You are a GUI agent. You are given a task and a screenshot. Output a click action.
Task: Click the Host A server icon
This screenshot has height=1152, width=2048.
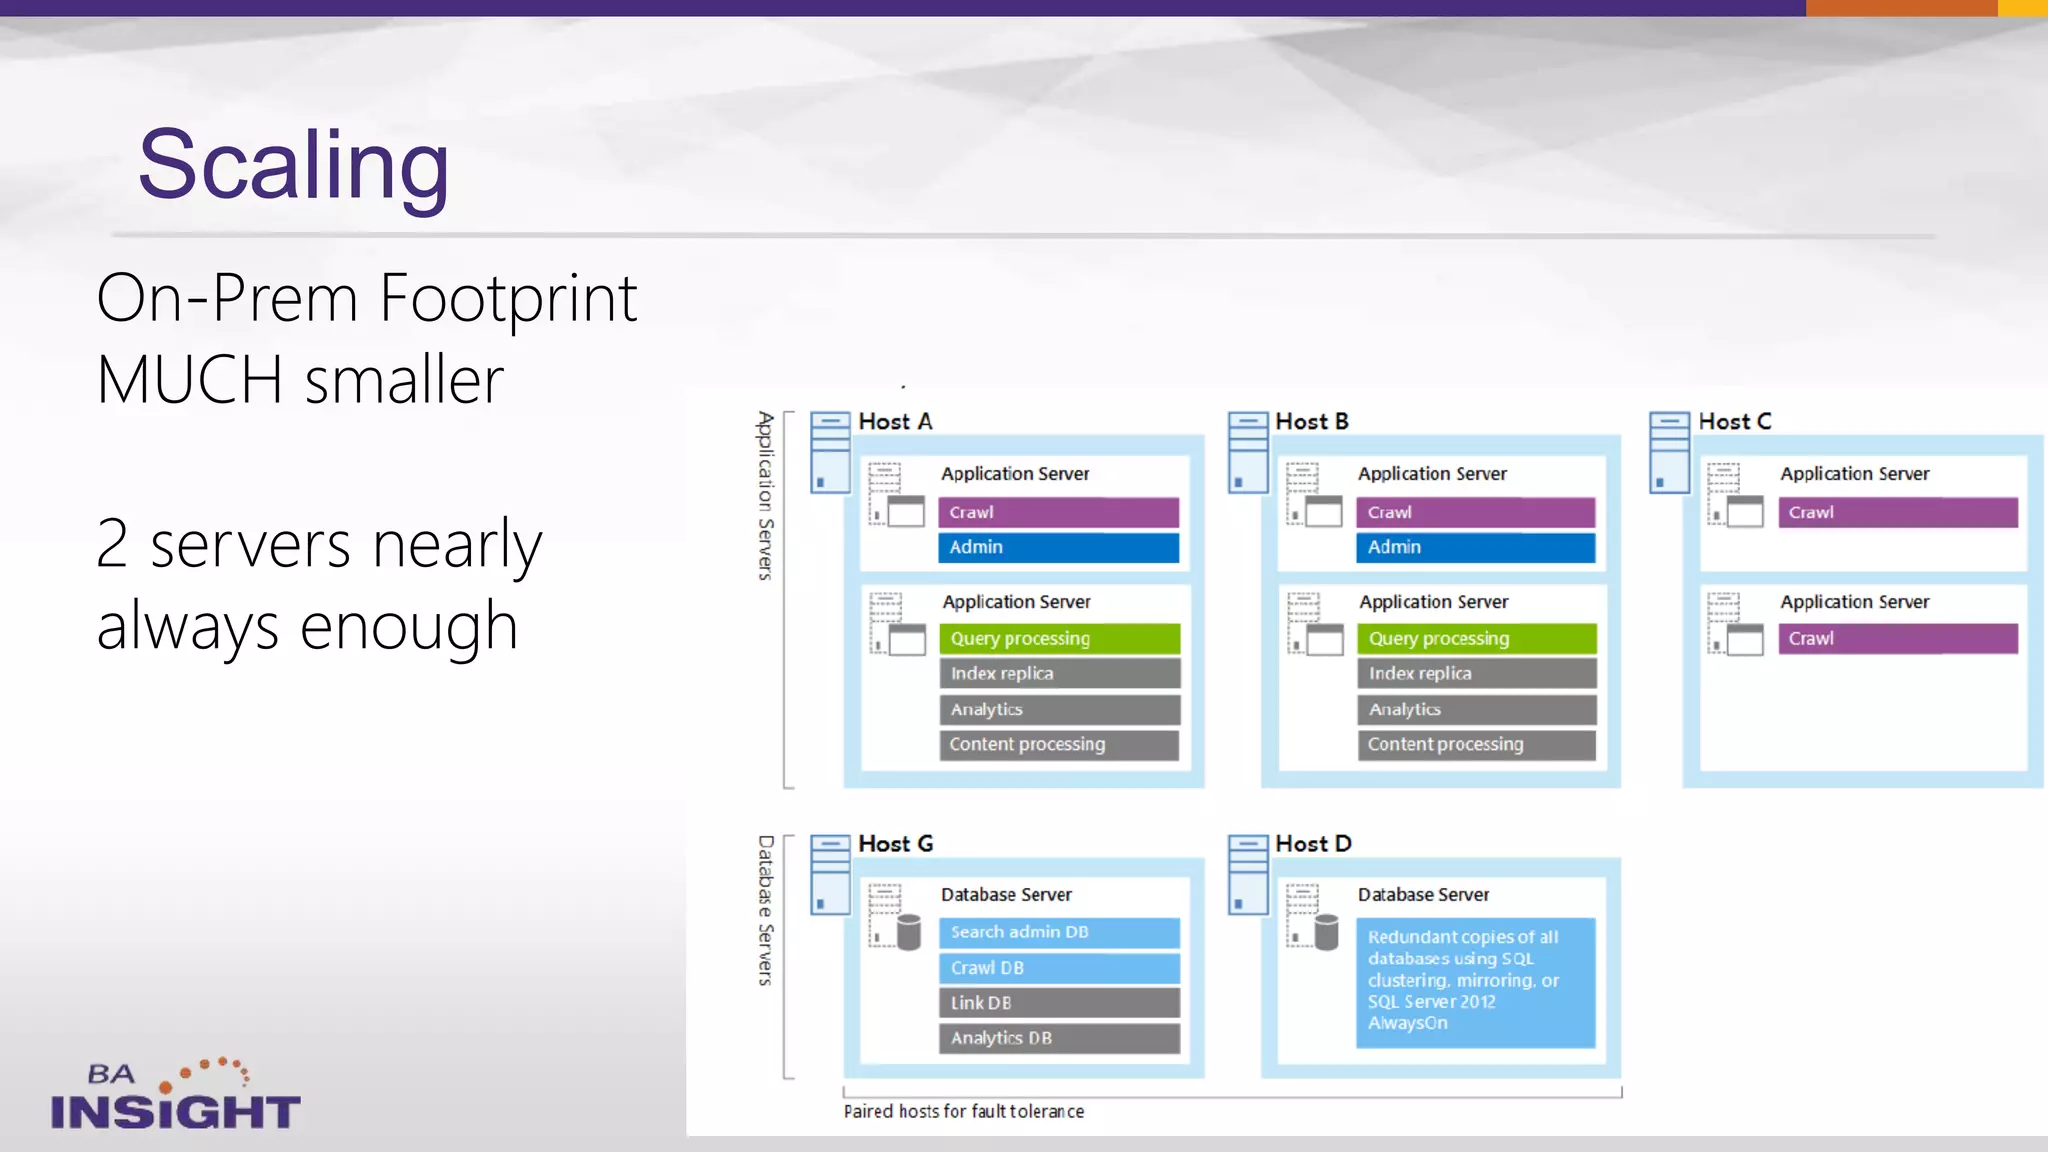pos(829,452)
